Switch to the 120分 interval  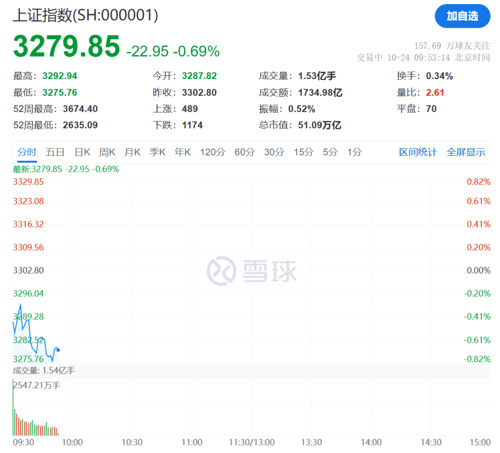(212, 152)
